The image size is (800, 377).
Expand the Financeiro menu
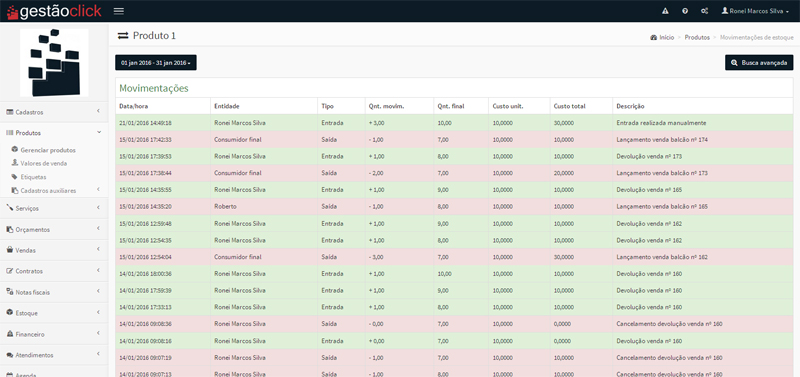coord(54,334)
